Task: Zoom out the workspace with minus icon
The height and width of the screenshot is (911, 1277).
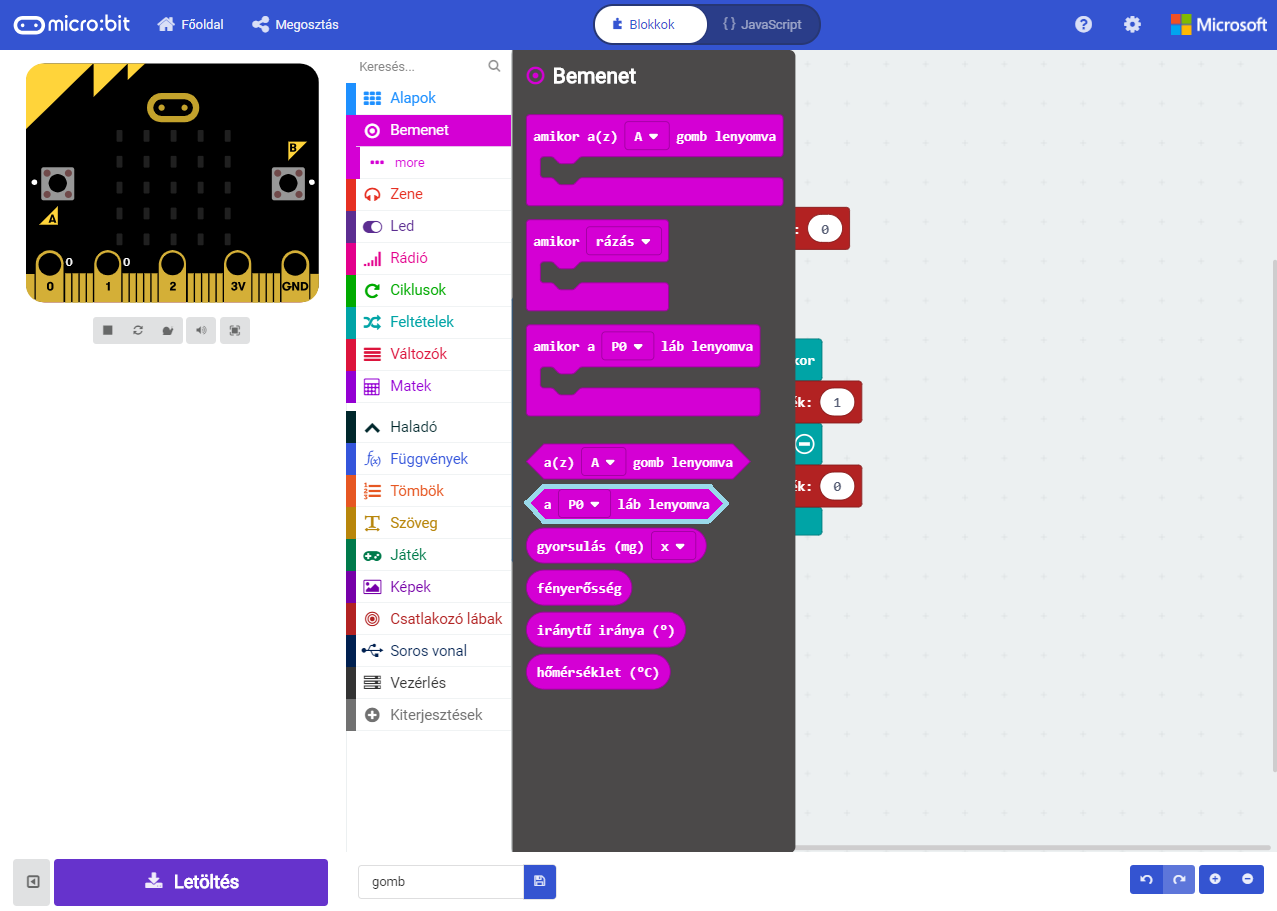Action: pos(1247,879)
